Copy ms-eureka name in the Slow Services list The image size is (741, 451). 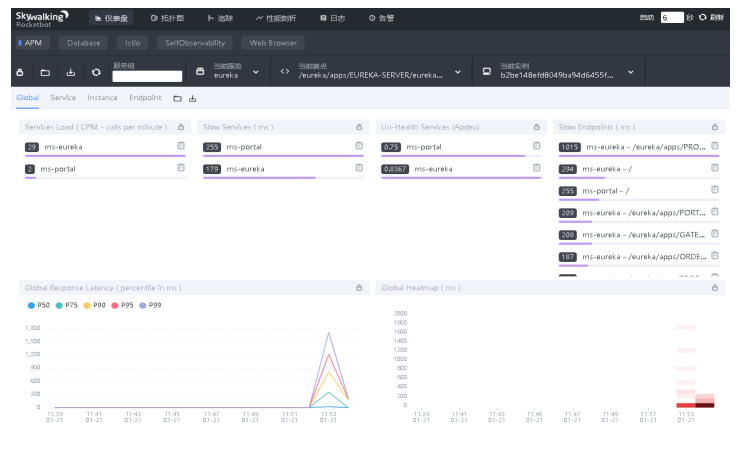pos(359,168)
